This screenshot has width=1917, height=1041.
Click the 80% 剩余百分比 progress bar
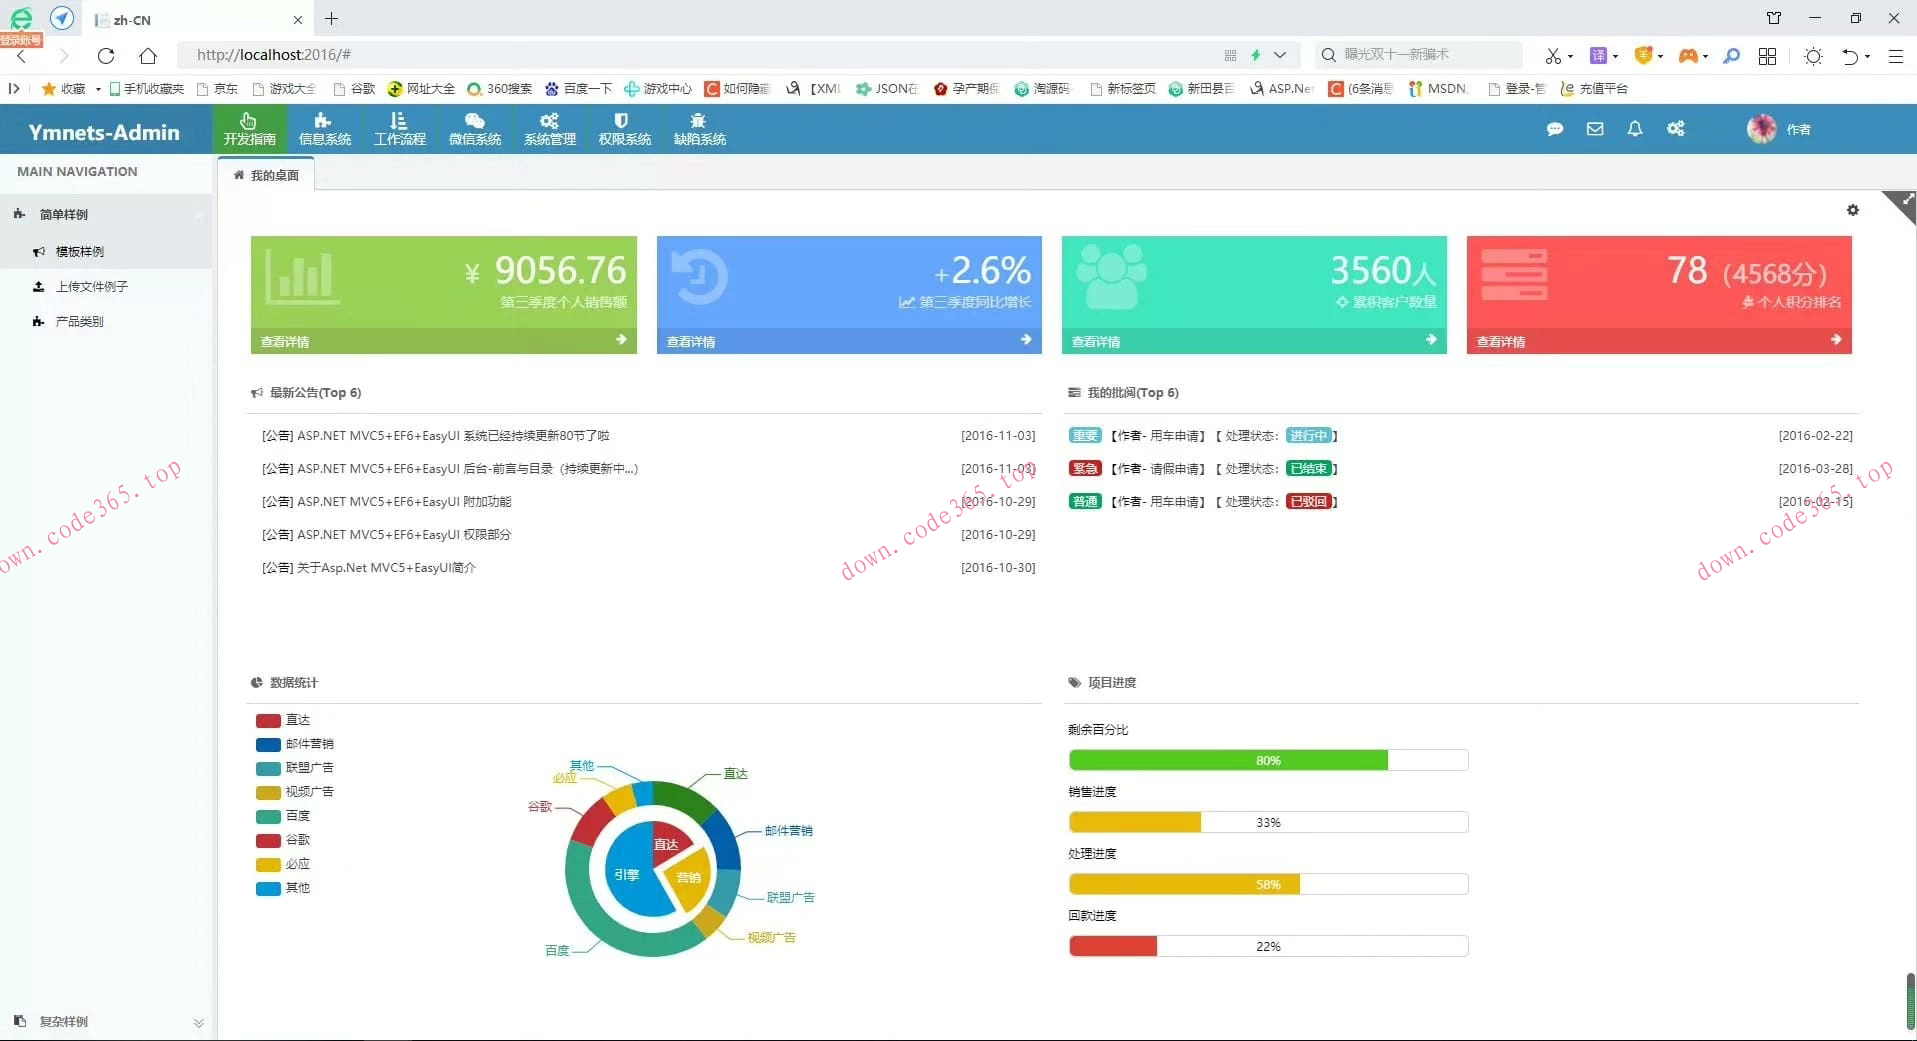[x=1267, y=761]
